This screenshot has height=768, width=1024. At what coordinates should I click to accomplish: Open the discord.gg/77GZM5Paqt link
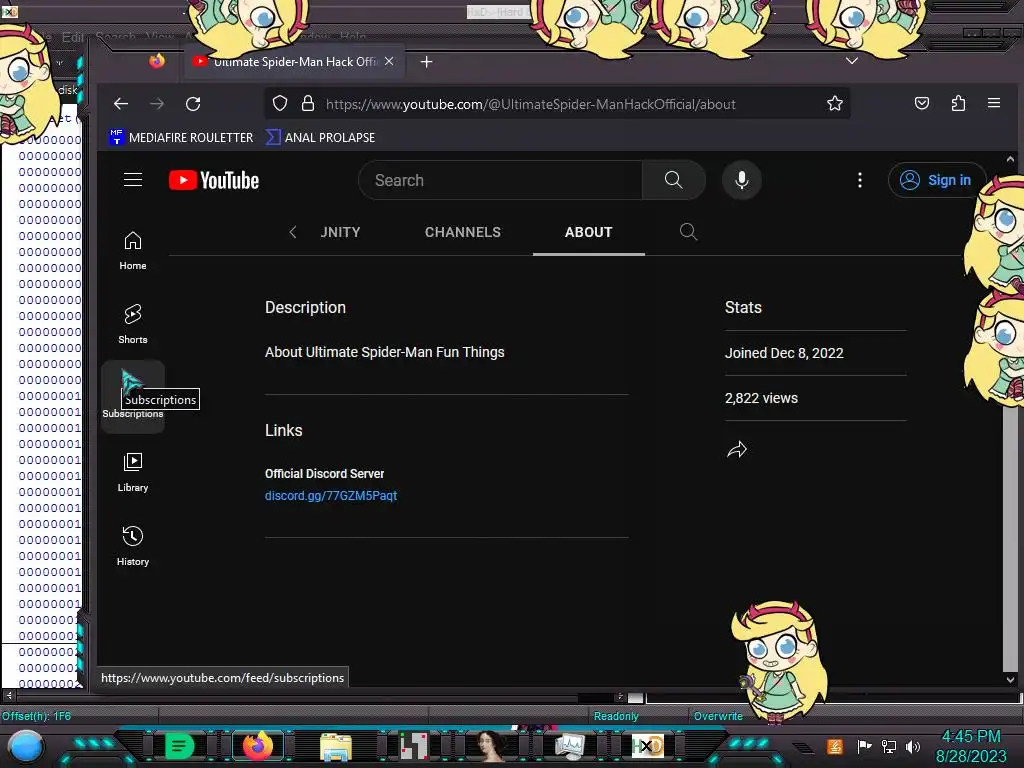point(331,496)
